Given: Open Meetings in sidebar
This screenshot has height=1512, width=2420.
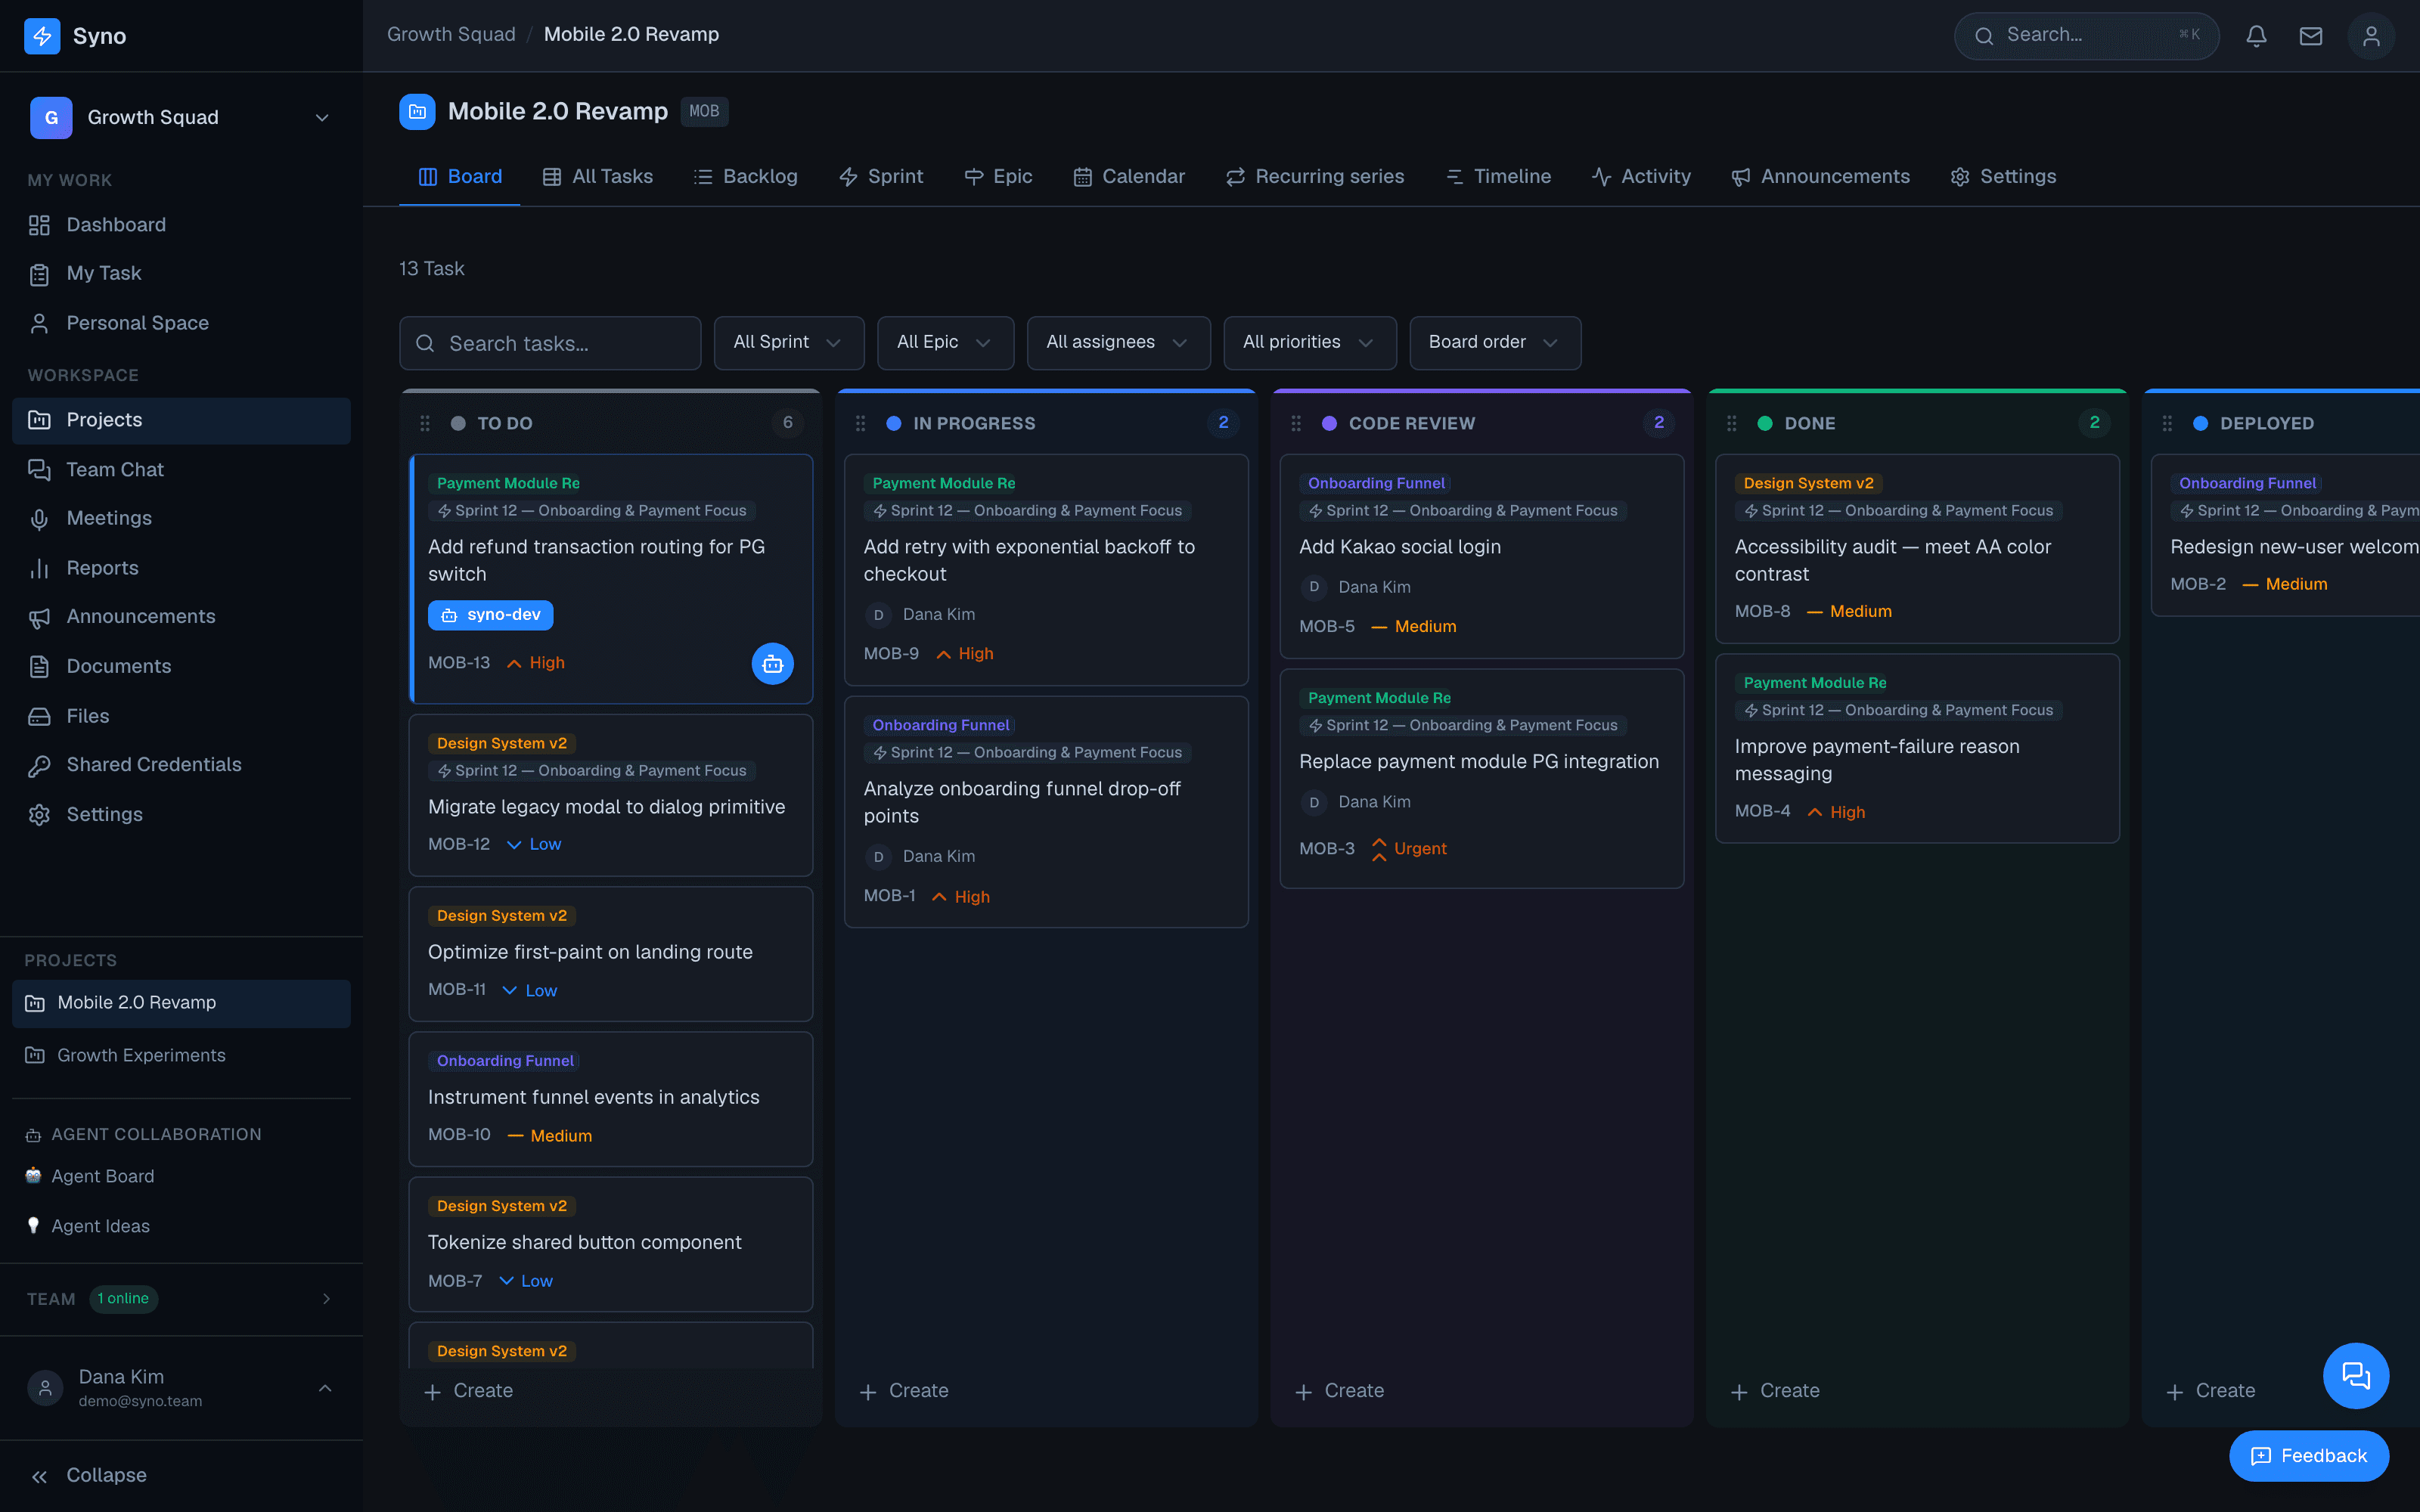Looking at the screenshot, I should point(181,518).
